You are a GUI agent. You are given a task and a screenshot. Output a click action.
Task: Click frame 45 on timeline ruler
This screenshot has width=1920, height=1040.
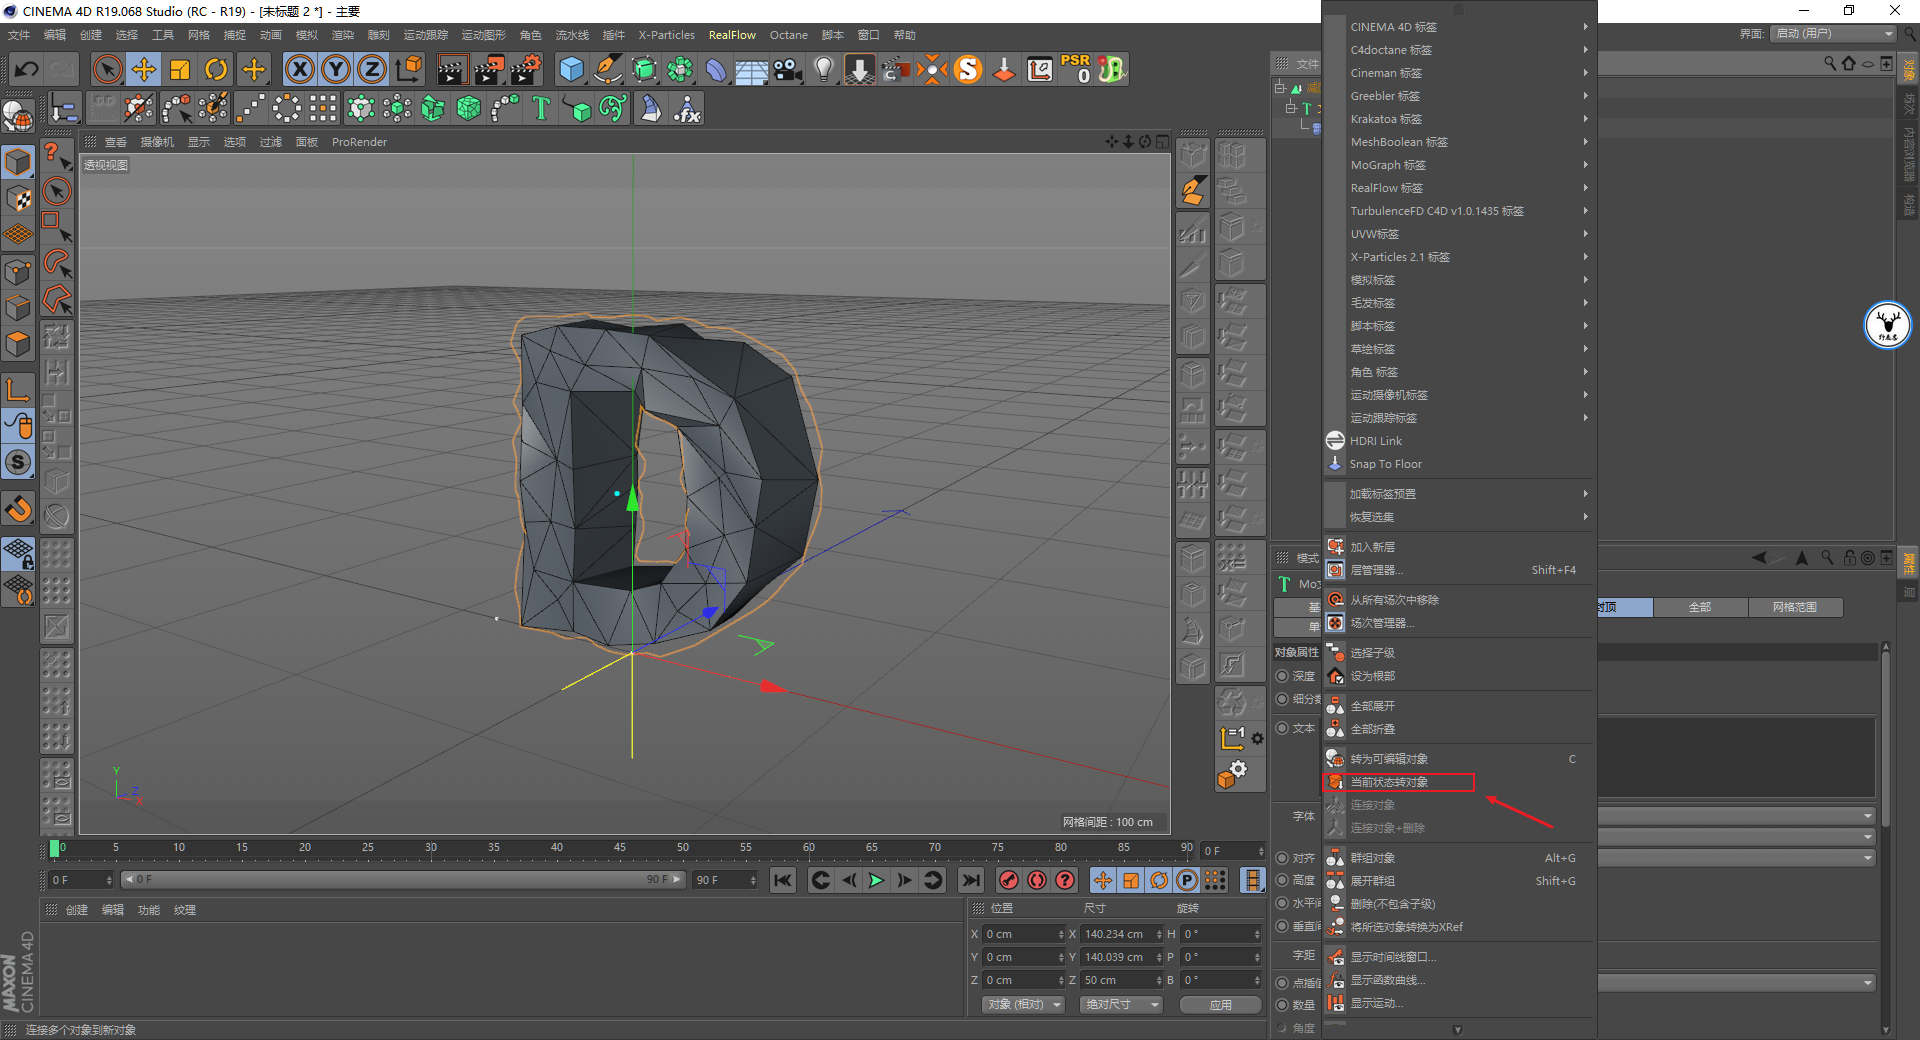(x=620, y=848)
